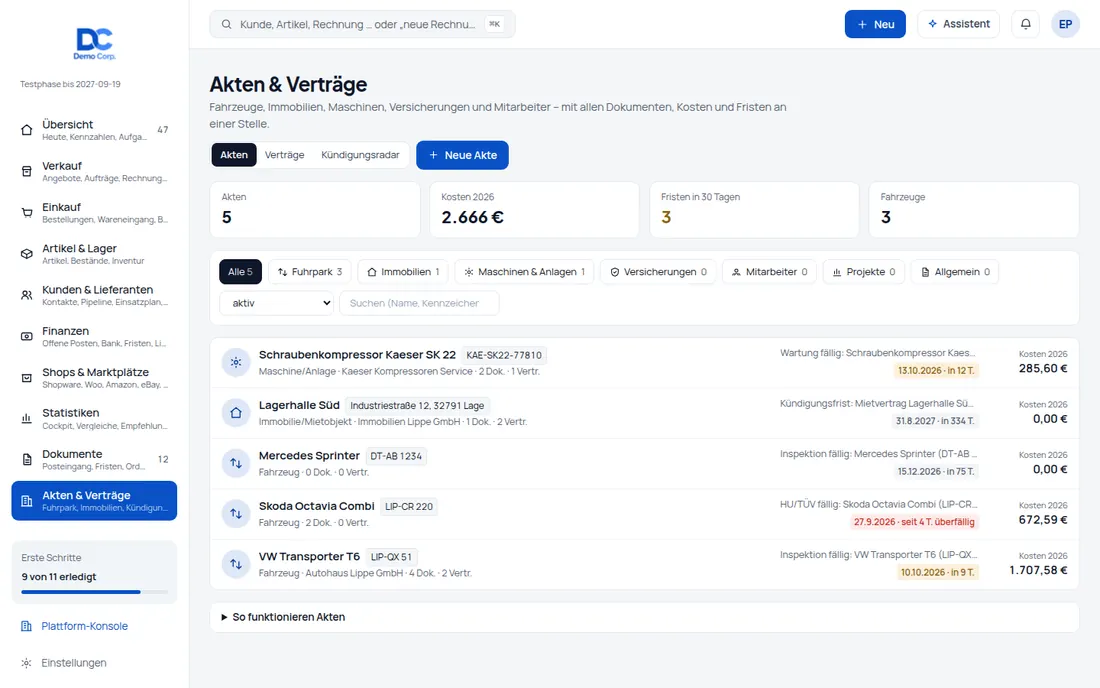This screenshot has width=1100, height=688.
Task: Open the EP user avatar menu
Action: pyautogui.click(x=1065, y=24)
